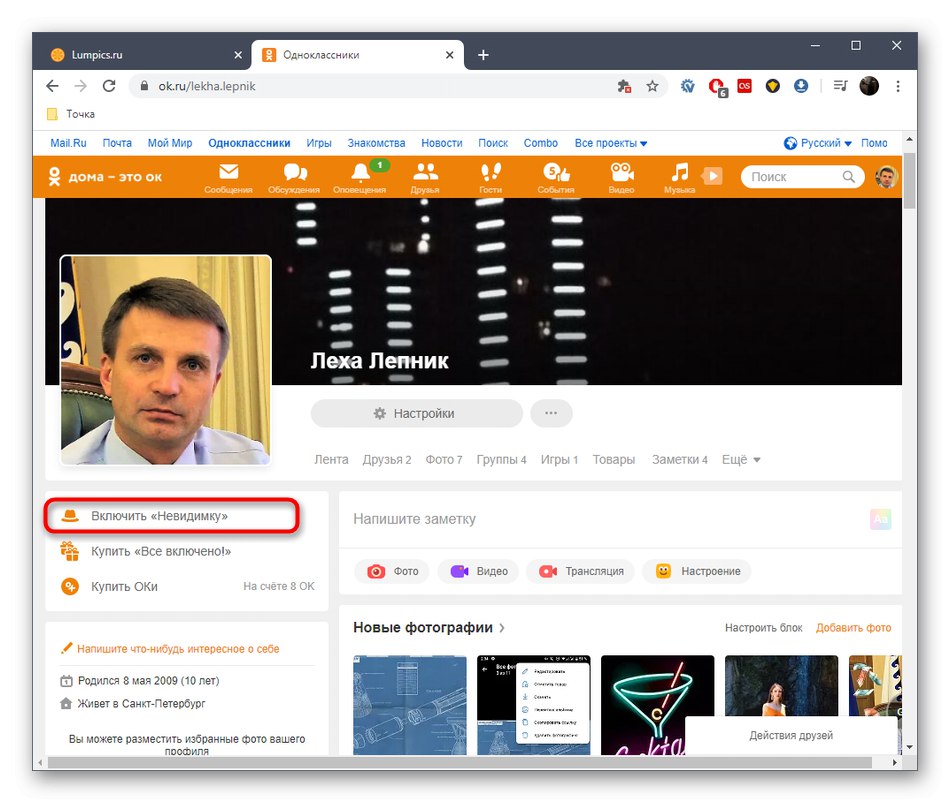Click the vertical page scrollbar
The width and height of the screenshot is (950, 803).
click(909, 182)
